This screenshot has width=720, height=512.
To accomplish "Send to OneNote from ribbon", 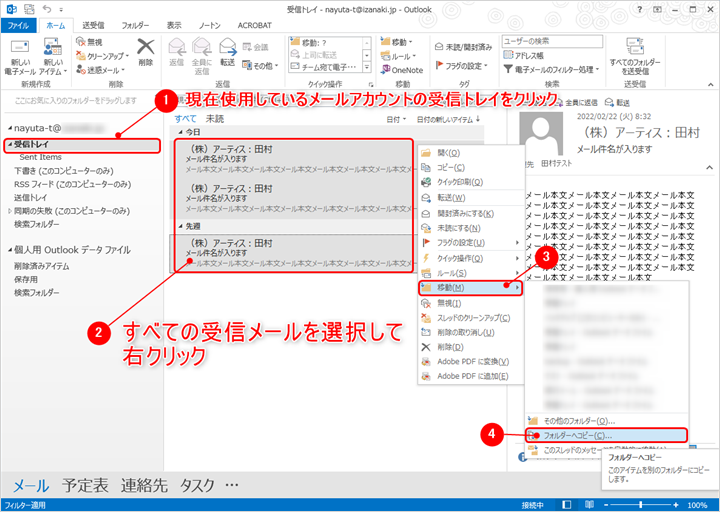I will [x=402, y=70].
